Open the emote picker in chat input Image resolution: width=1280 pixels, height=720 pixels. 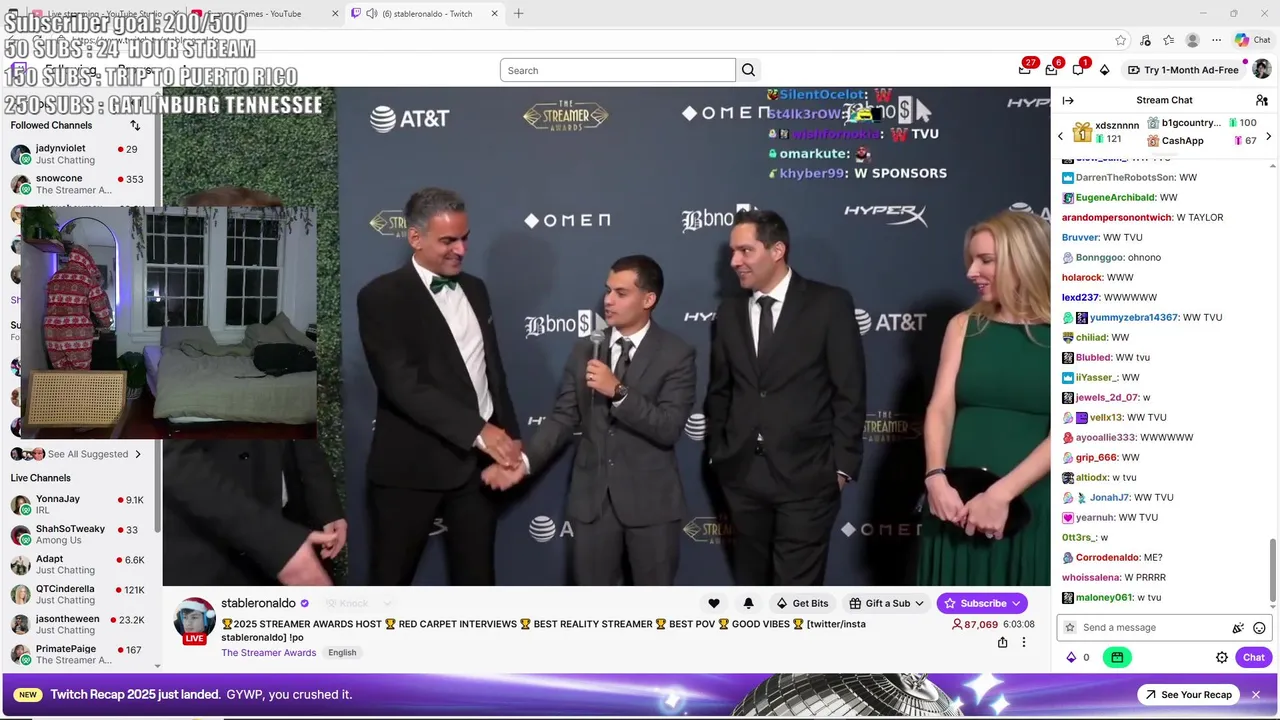[x=1259, y=628]
